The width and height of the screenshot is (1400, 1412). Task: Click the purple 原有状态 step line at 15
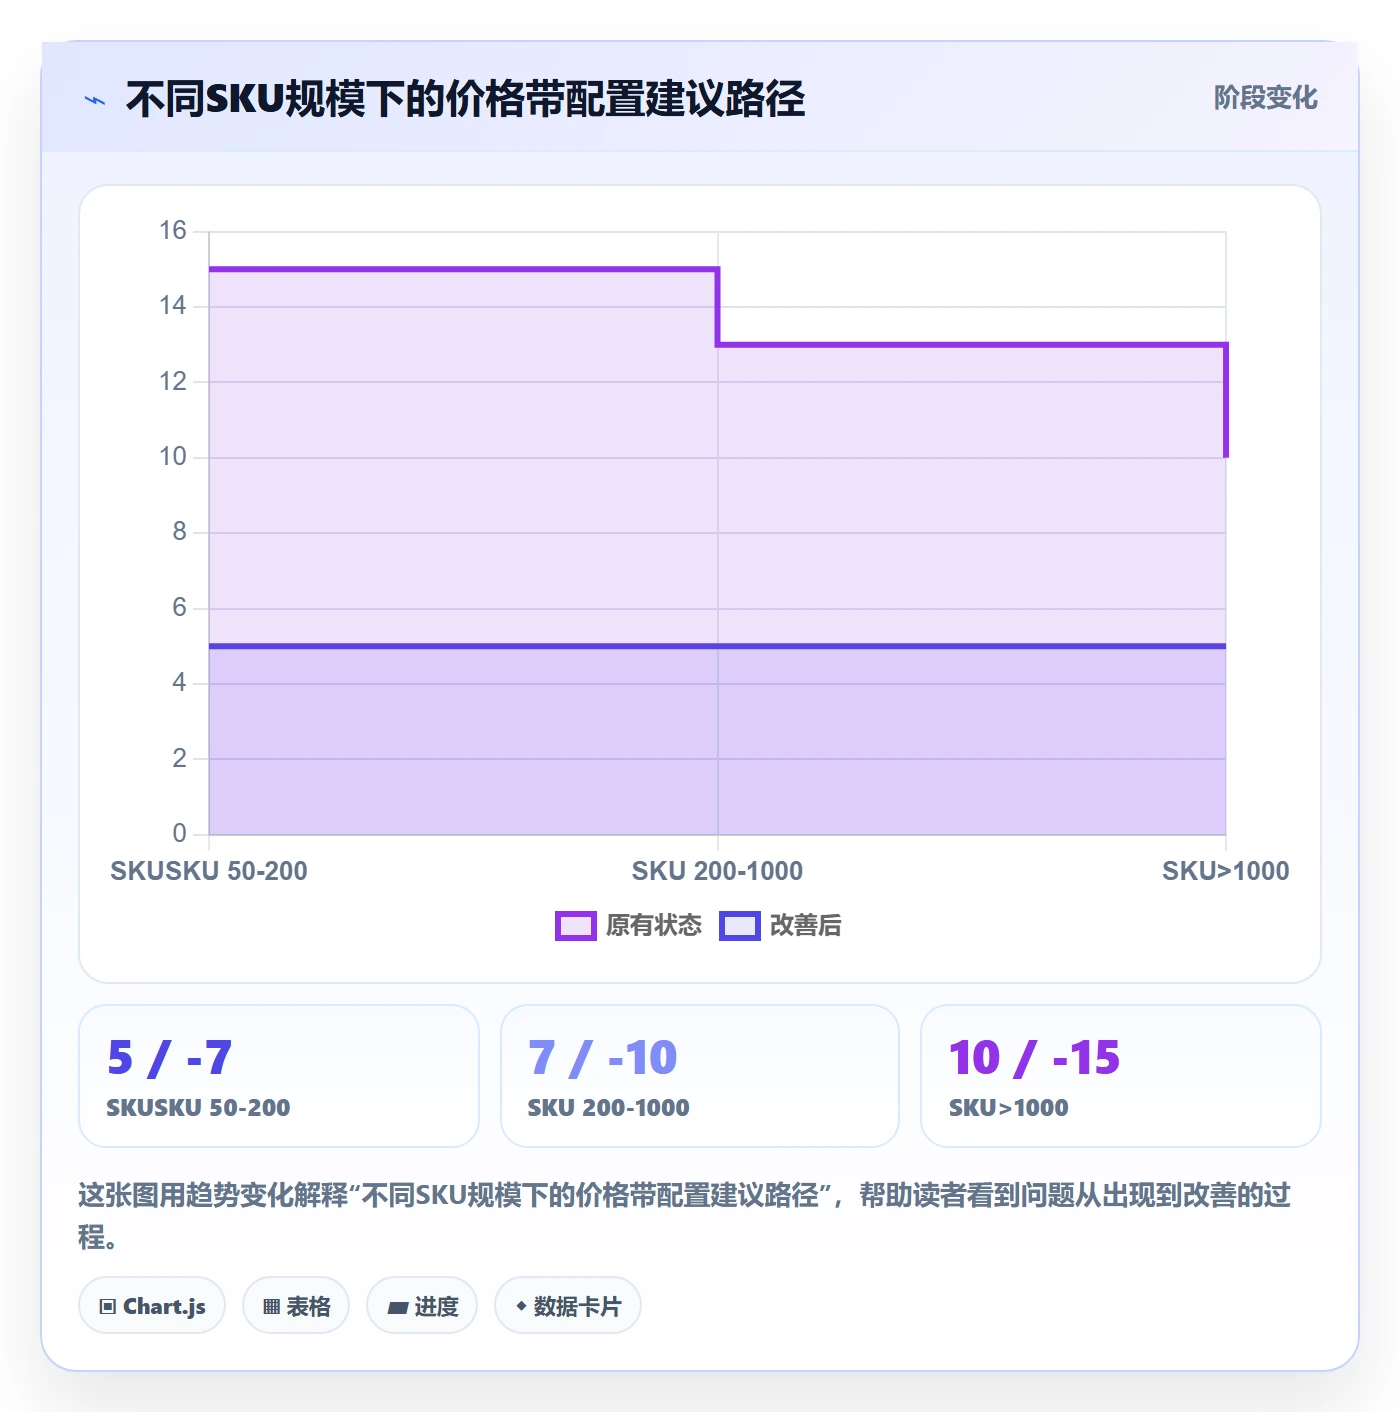click(x=463, y=269)
